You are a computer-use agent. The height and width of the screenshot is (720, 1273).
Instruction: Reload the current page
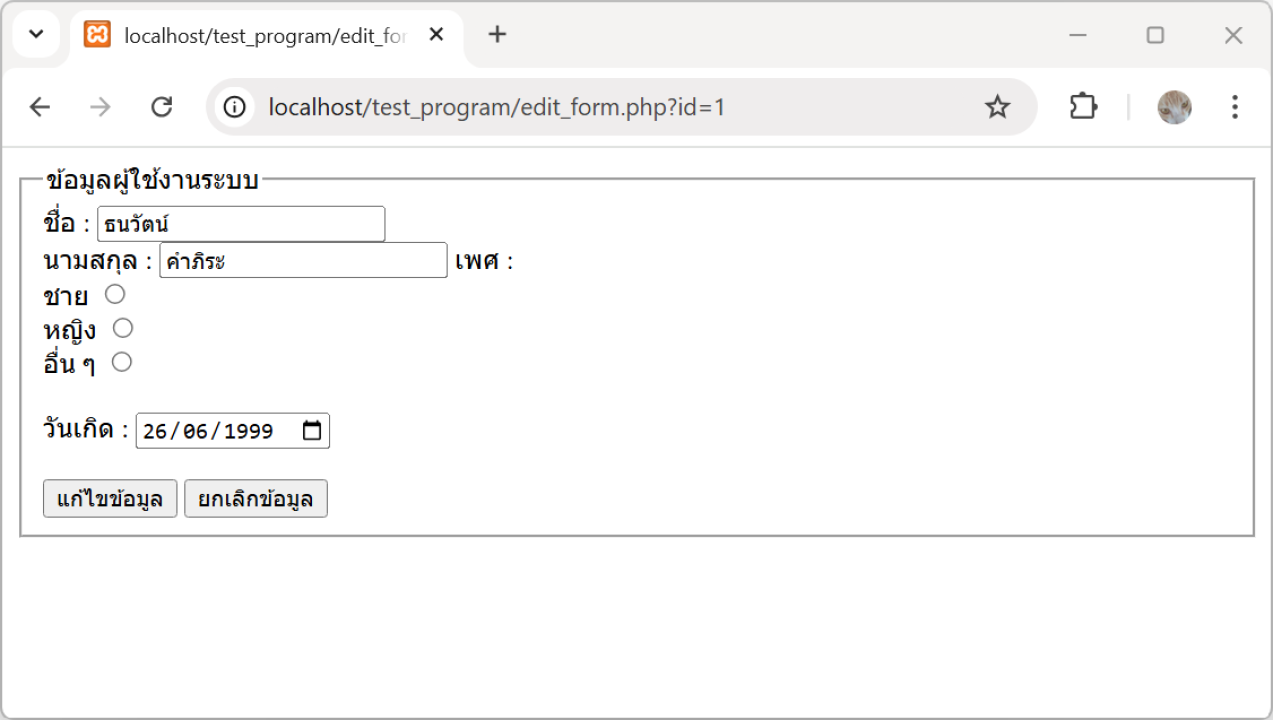click(x=161, y=107)
